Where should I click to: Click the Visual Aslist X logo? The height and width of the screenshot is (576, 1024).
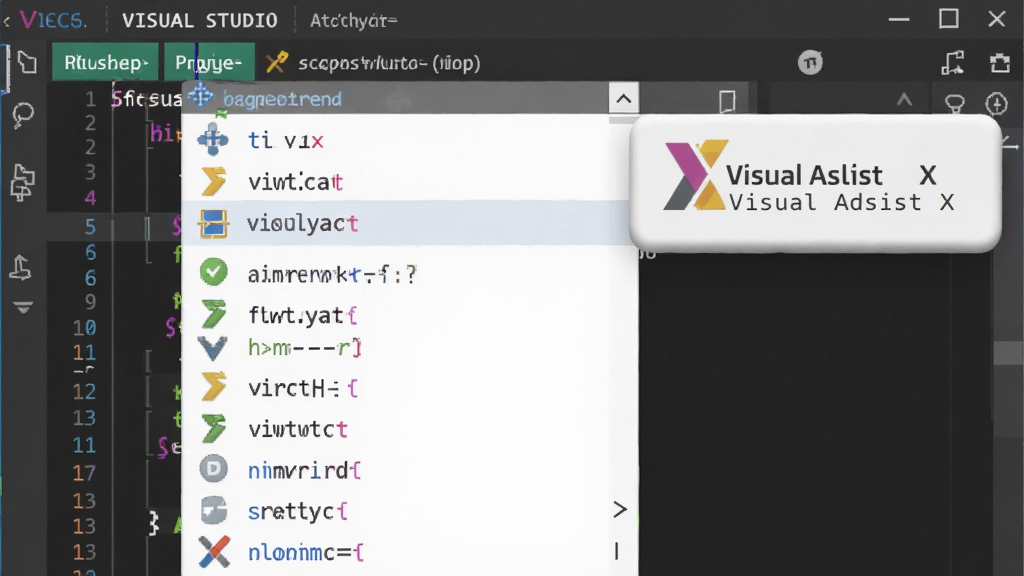696,175
